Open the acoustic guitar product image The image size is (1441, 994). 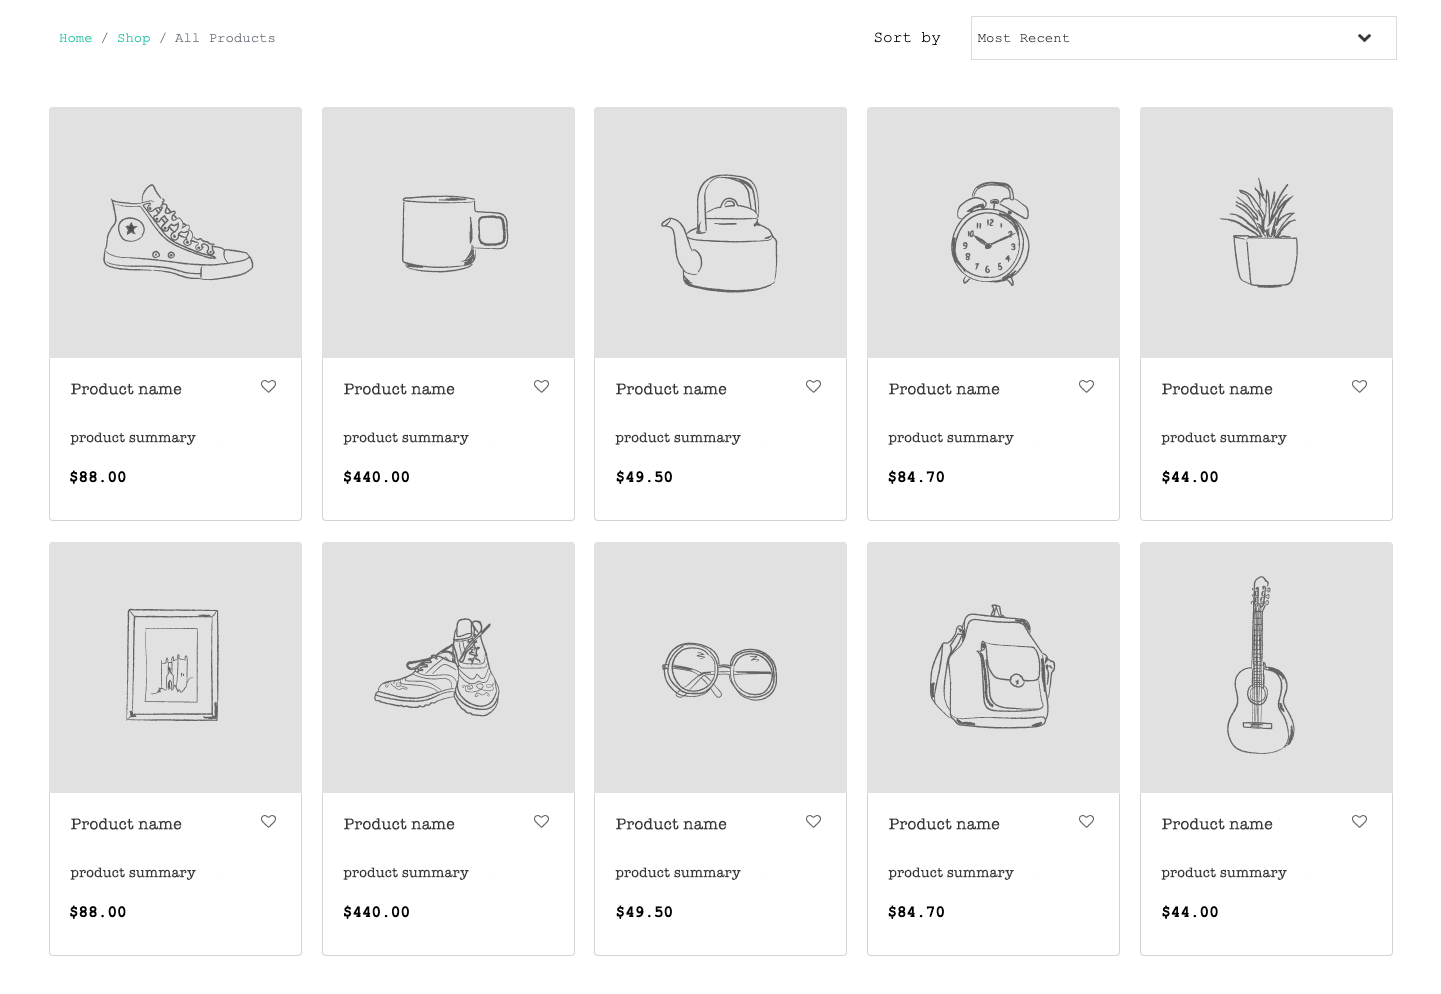tap(1266, 667)
